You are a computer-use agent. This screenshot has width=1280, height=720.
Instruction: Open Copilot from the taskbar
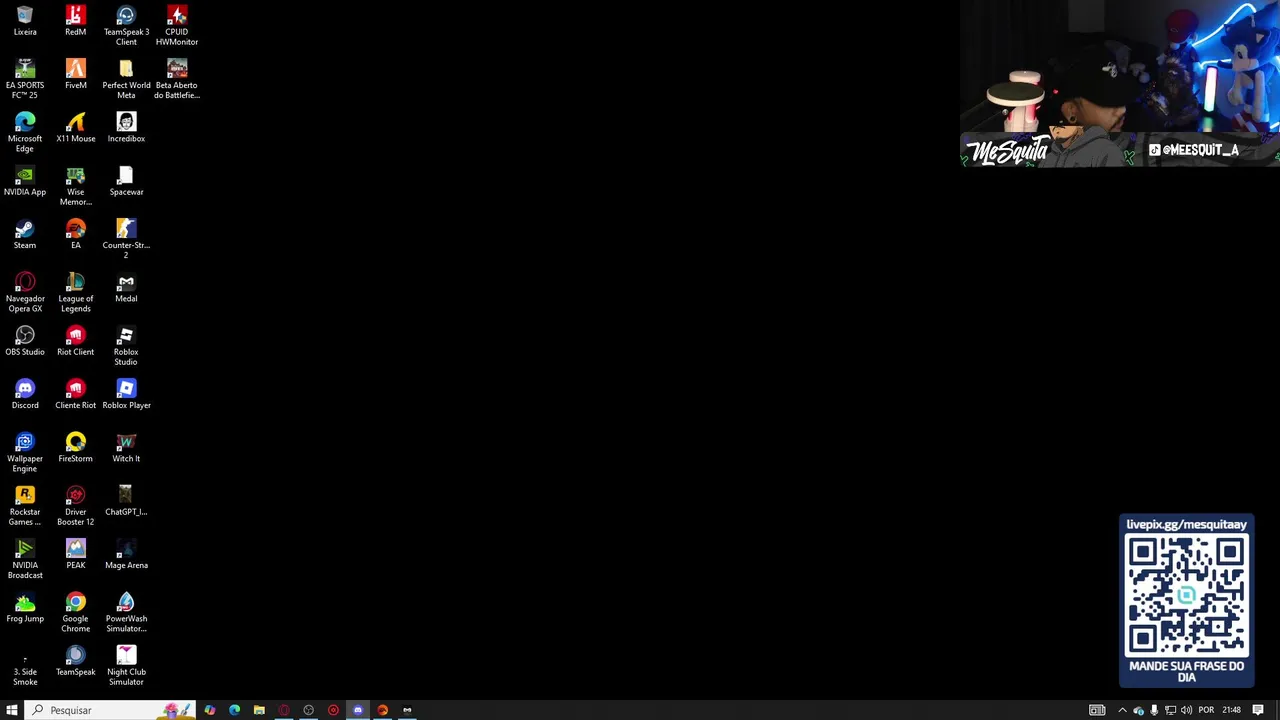[210, 710]
